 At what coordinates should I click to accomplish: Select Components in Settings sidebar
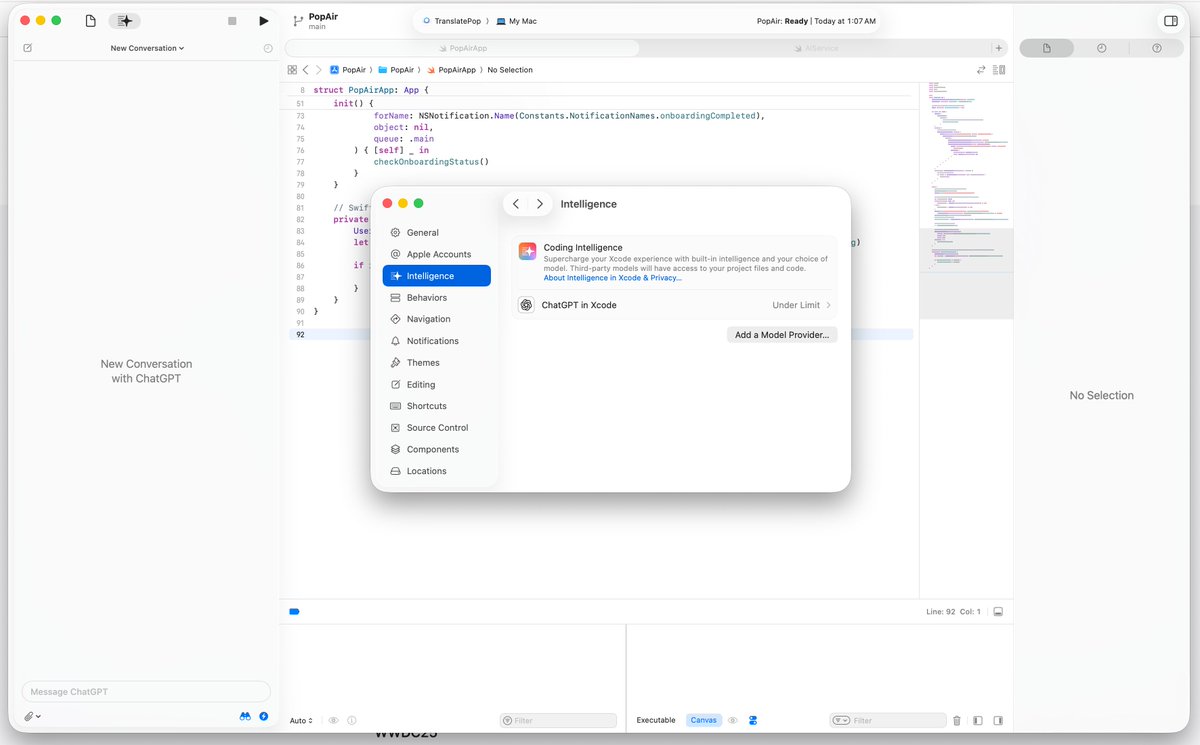pos(437,450)
